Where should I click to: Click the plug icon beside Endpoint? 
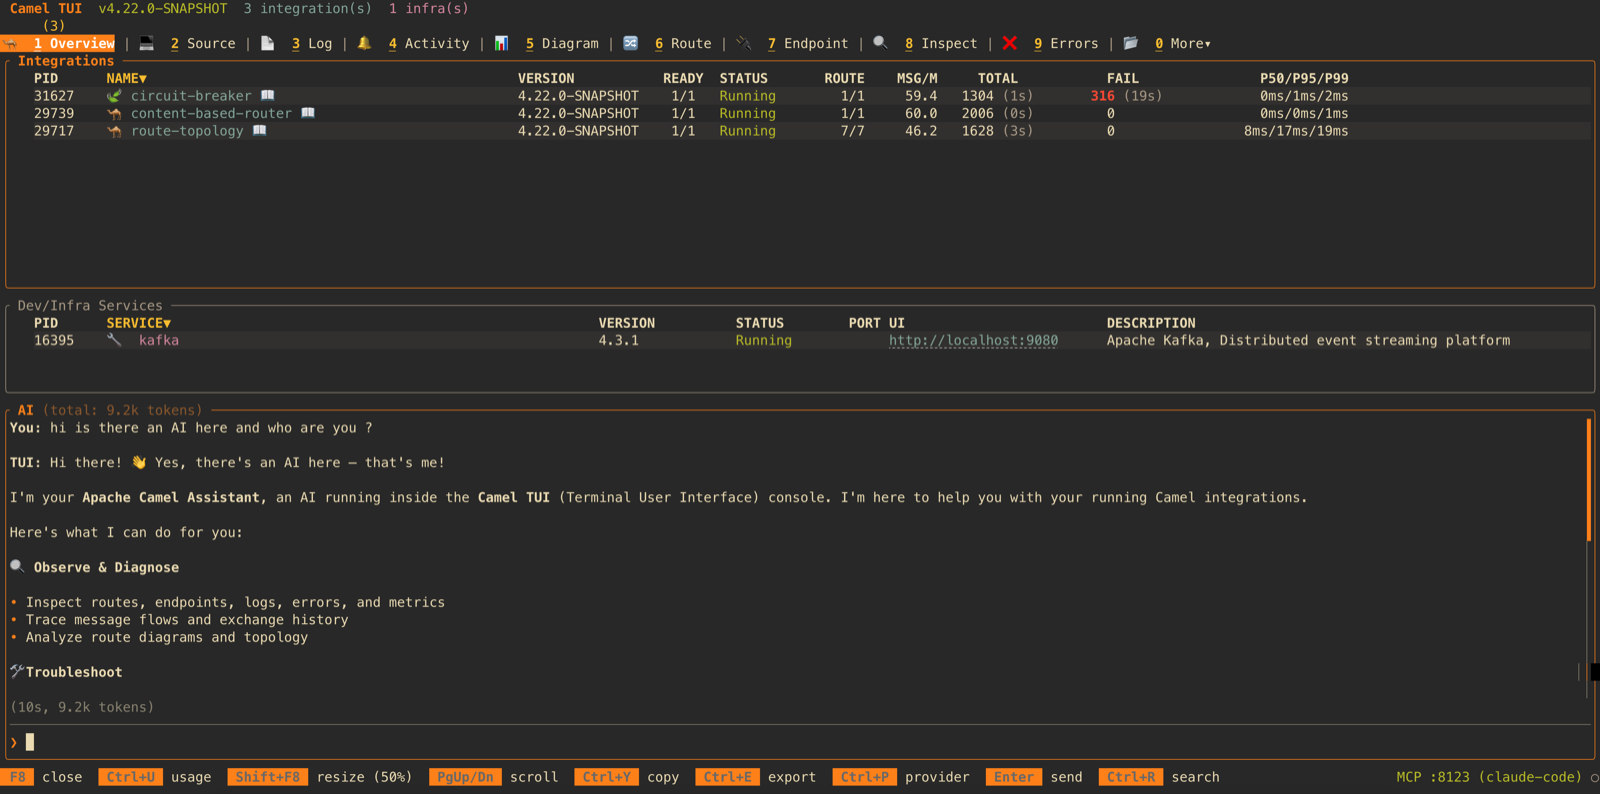(744, 43)
